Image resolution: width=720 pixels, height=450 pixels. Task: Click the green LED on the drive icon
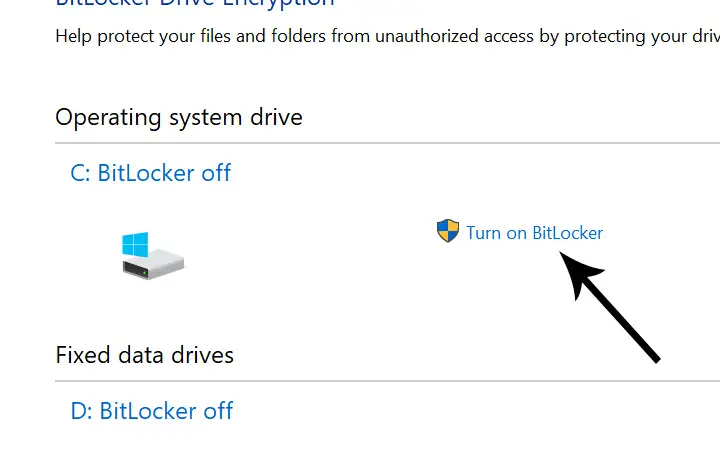click(x=145, y=273)
